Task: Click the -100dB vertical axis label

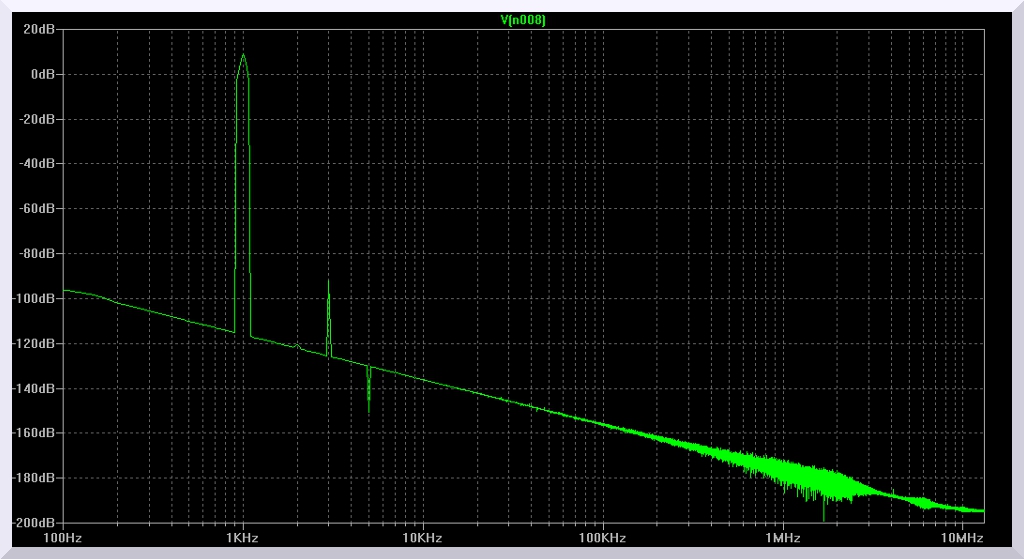Action: tap(36, 299)
